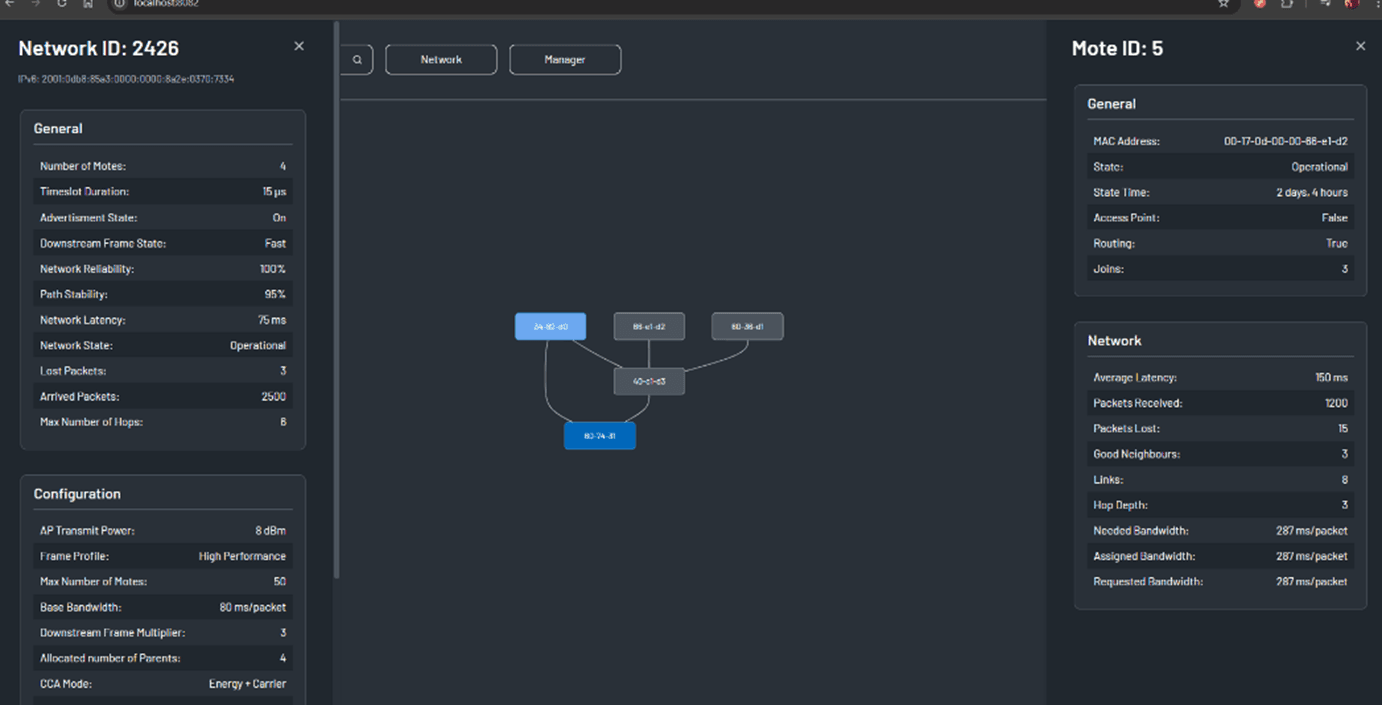This screenshot has height=705, width=1382.
Task: Click the Network Latency row
Action: (163, 320)
